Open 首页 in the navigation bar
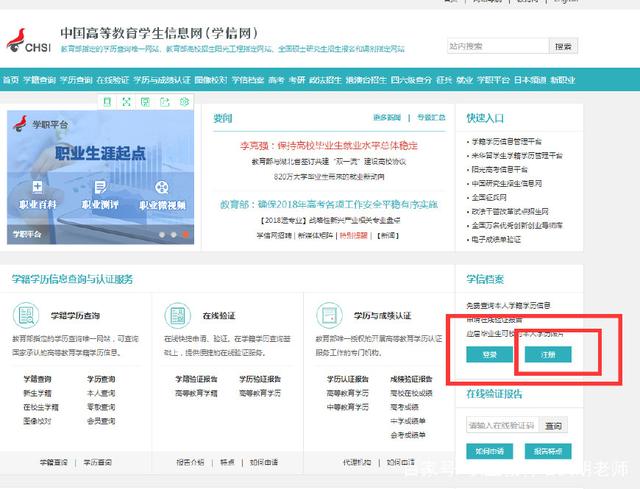The width and height of the screenshot is (640, 489). point(10,78)
